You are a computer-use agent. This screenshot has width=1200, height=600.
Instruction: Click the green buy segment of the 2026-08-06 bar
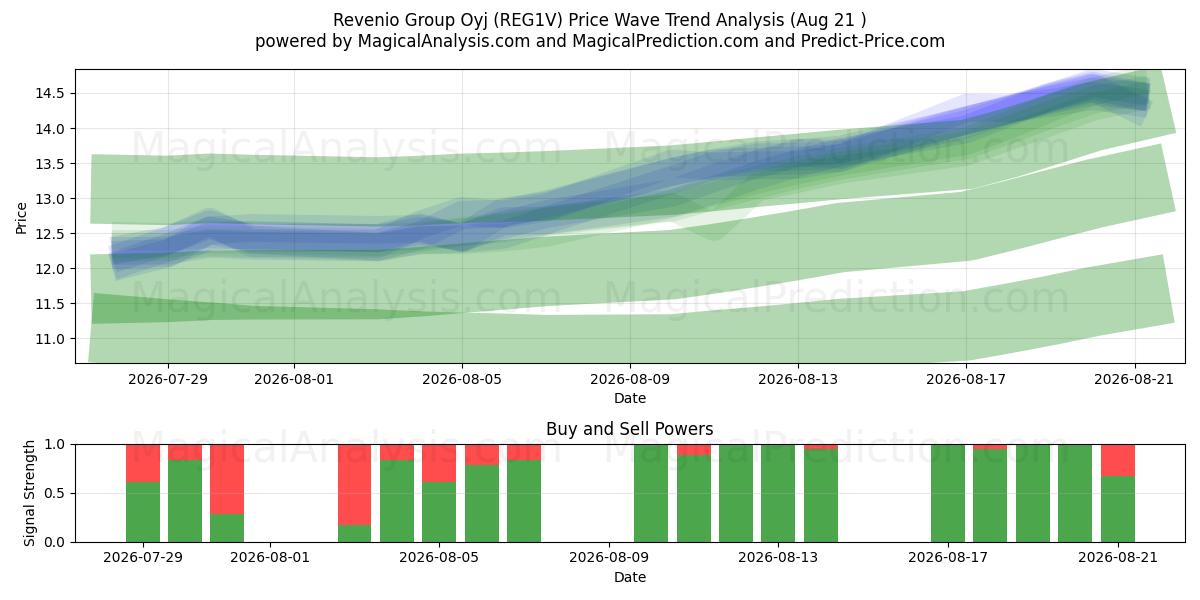[482, 503]
